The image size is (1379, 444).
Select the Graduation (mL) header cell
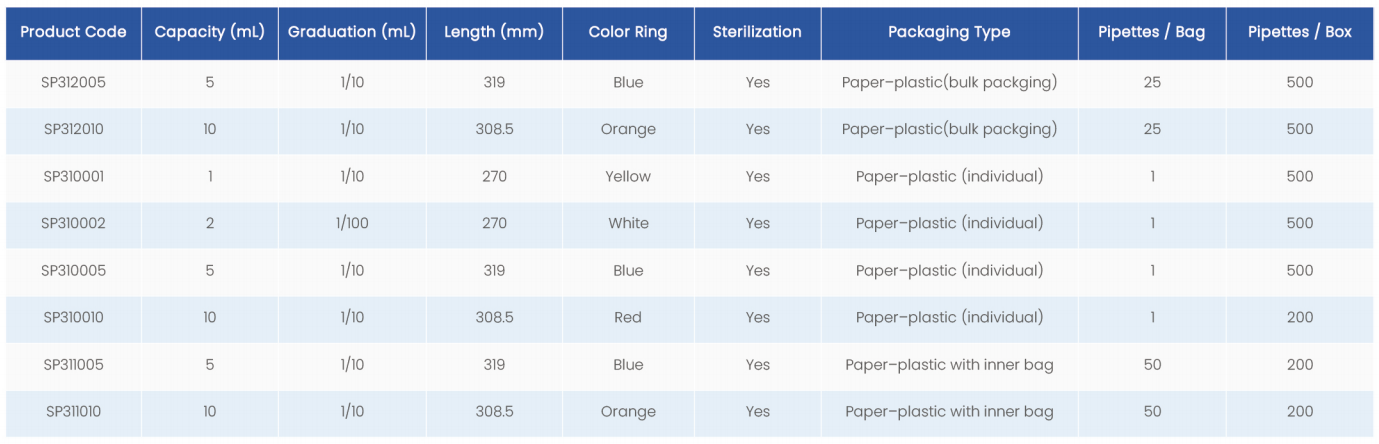(352, 32)
